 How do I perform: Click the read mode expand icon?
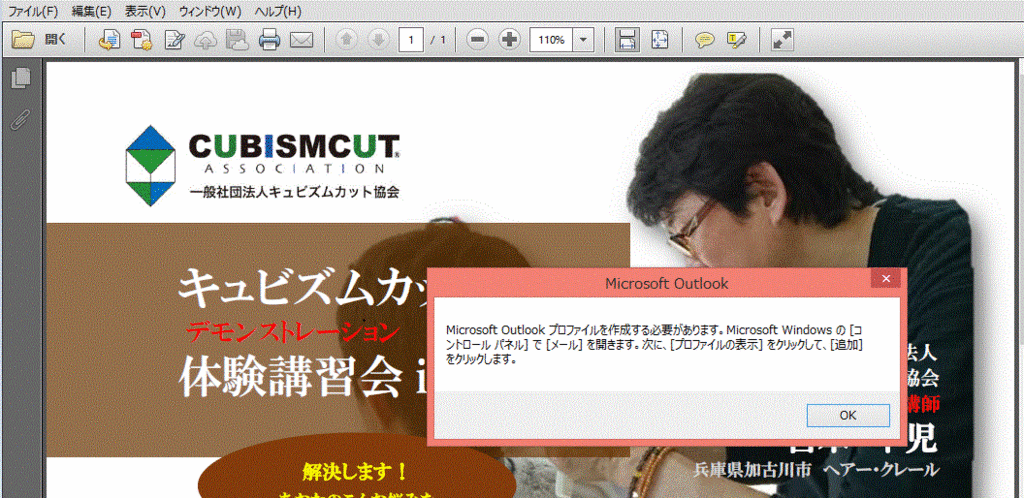pyautogui.click(x=782, y=40)
